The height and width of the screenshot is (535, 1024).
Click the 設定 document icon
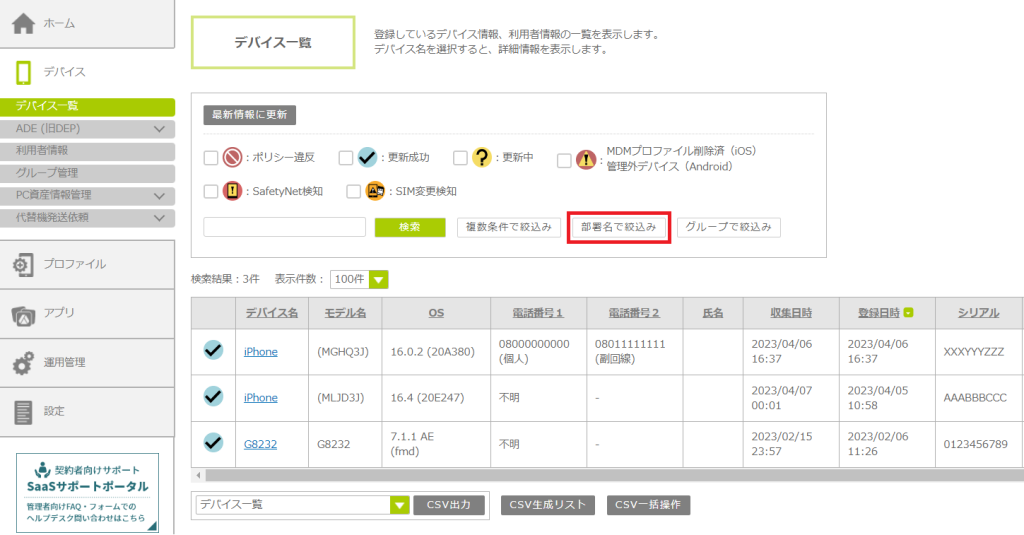point(23,411)
